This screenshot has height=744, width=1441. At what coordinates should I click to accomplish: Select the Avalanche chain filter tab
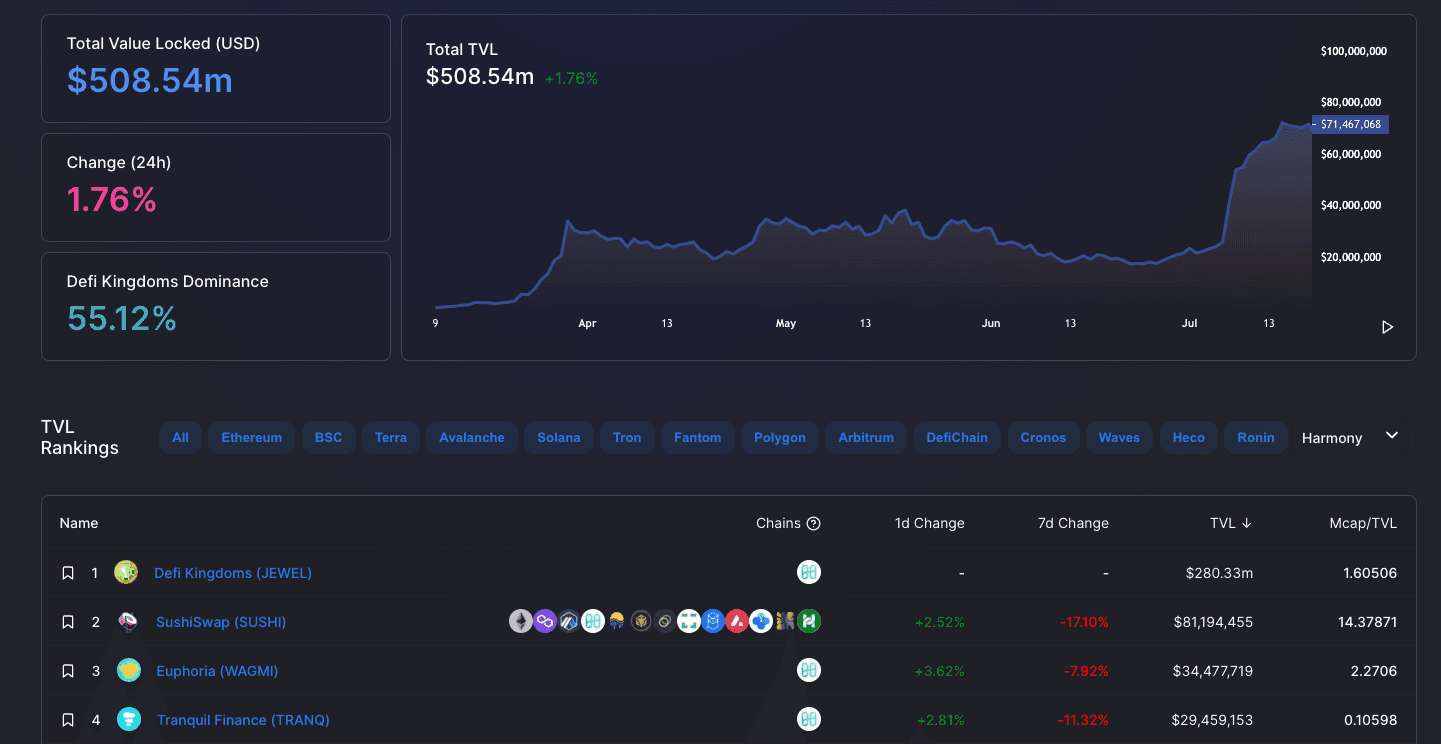click(x=472, y=438)
